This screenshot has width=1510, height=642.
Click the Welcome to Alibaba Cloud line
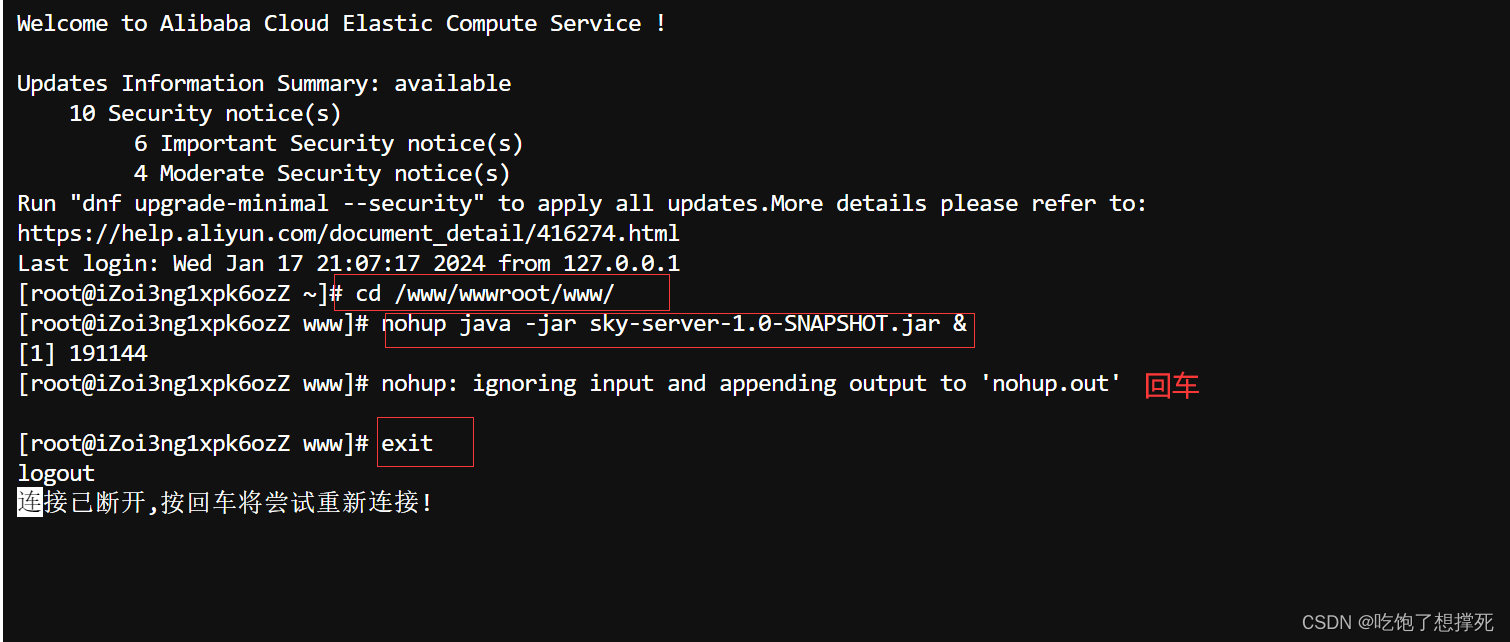pos(341,24)
